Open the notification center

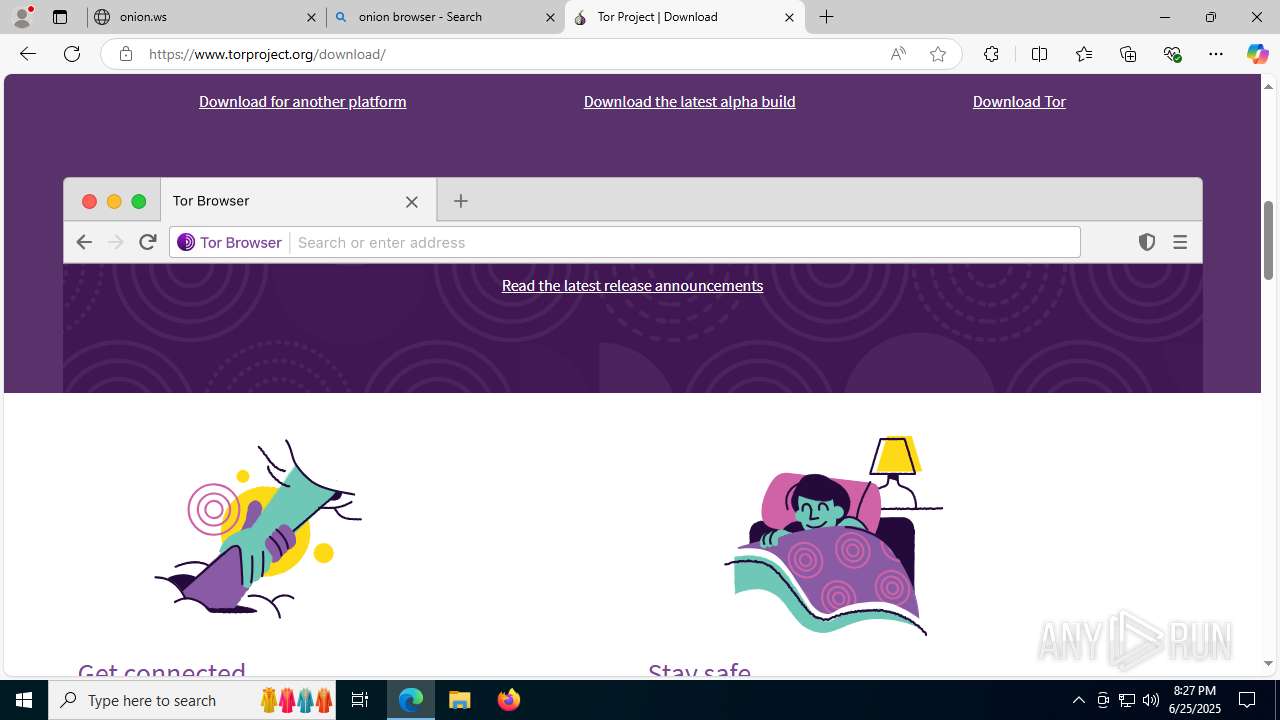pos(1247,700)
